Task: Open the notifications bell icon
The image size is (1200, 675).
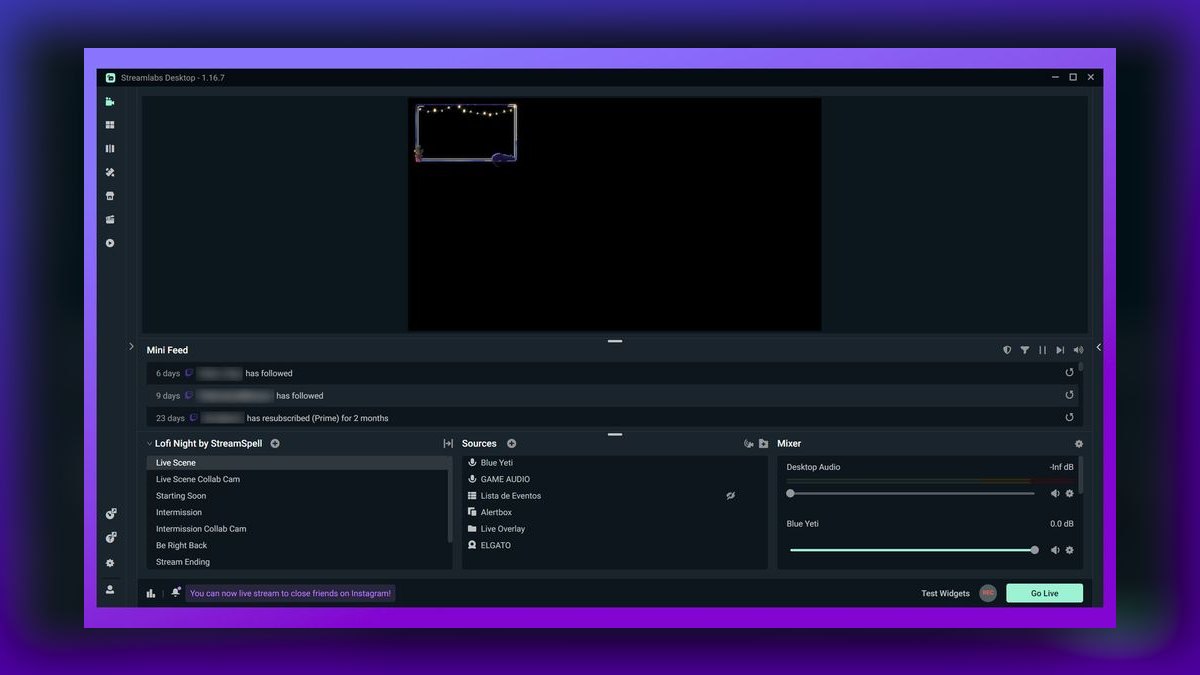Action: point(176,593)
